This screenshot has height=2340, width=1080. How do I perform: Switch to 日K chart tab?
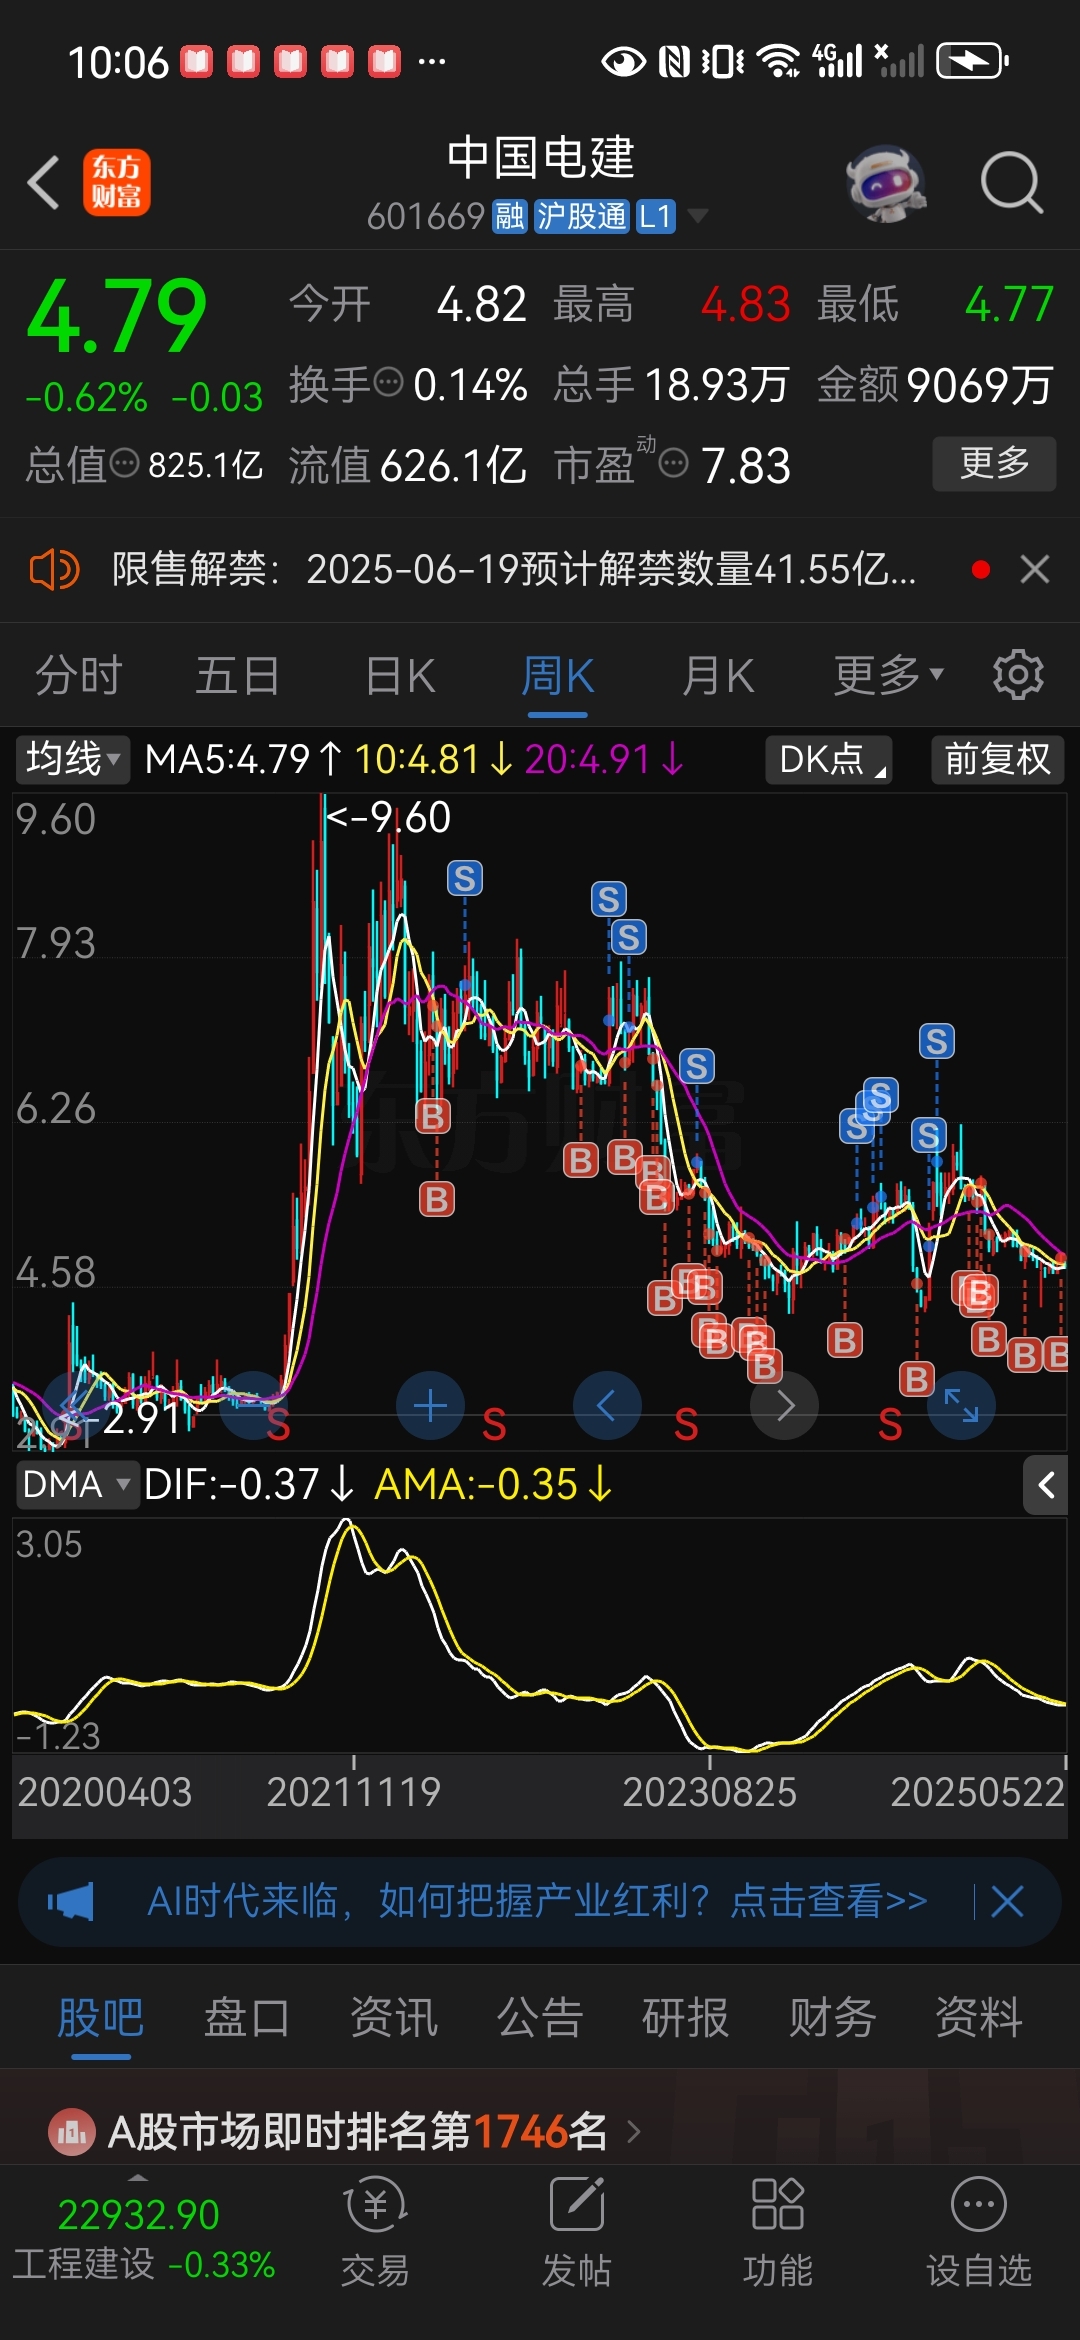400,676
